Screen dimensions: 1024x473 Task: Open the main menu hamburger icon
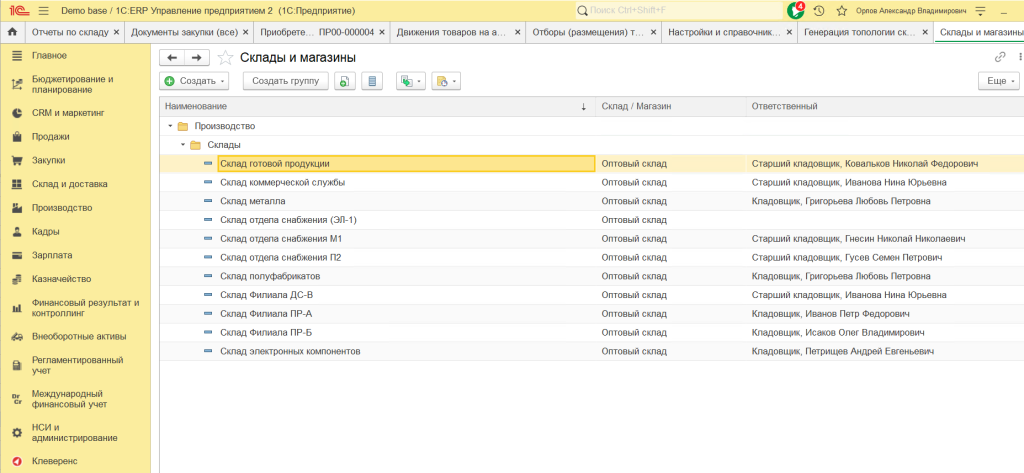pos(44,11)
